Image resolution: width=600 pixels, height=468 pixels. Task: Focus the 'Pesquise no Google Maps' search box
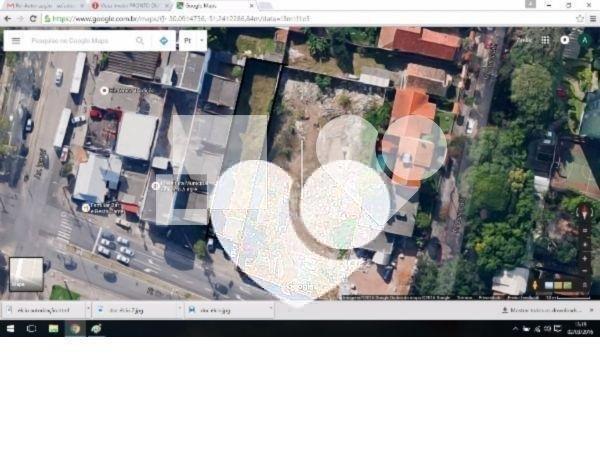coord(71,41)
